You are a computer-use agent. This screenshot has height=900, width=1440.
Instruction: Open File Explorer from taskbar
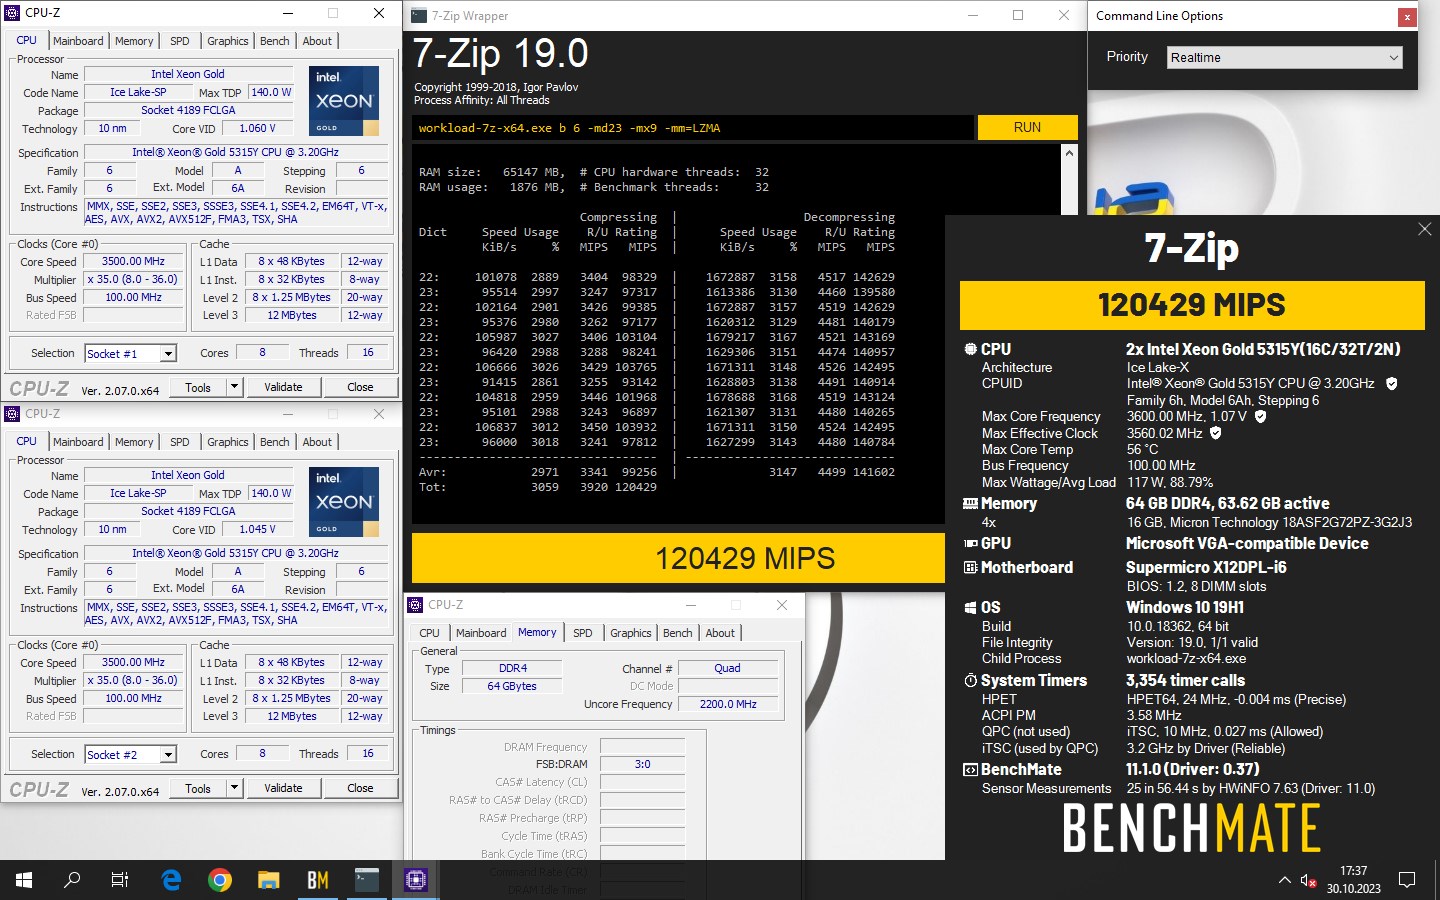coord(269,880)
